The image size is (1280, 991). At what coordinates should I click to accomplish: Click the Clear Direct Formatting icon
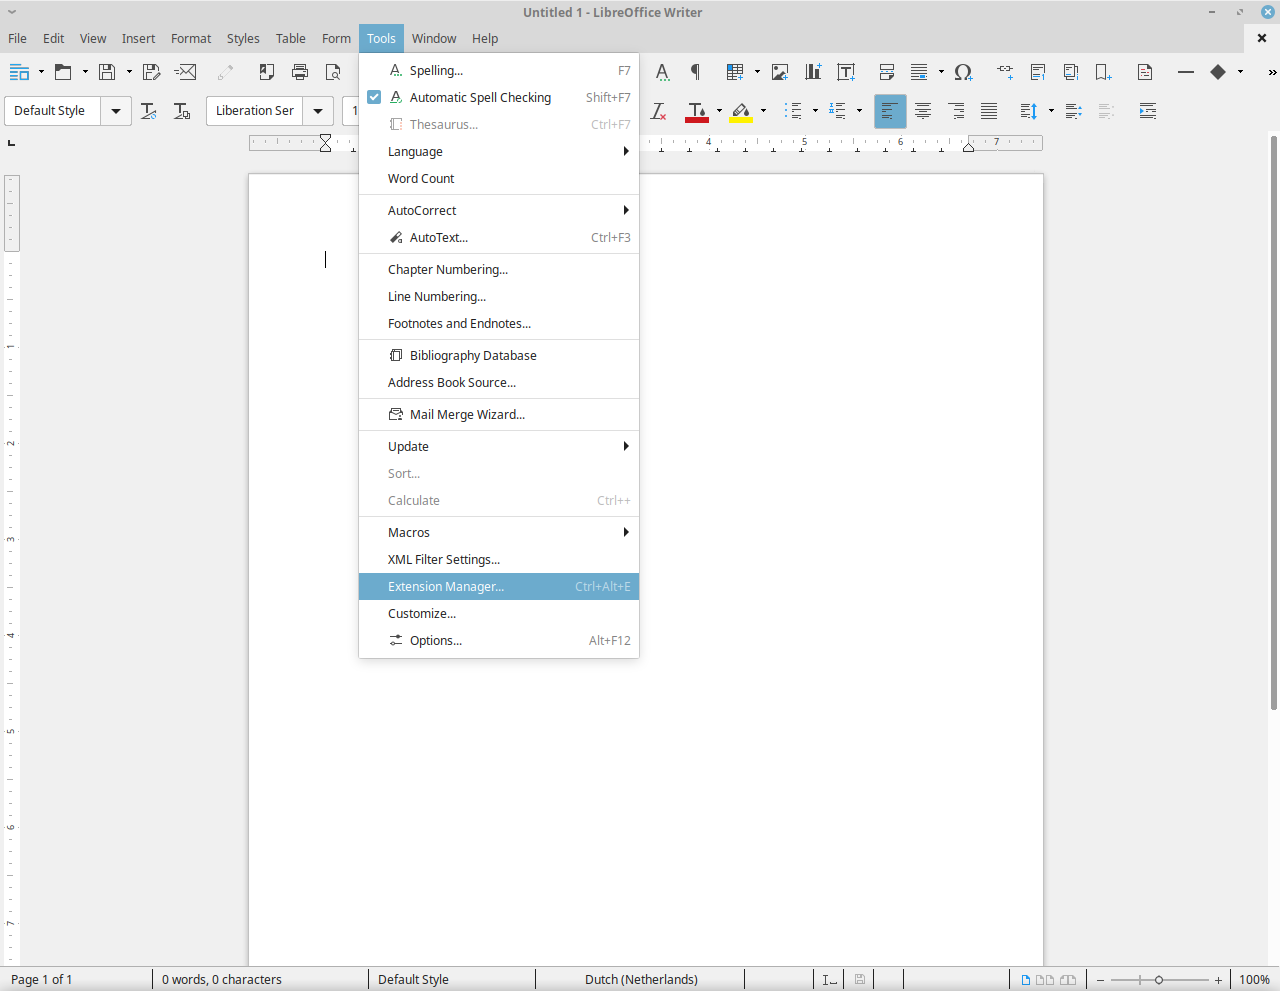[x=658, y=111]
